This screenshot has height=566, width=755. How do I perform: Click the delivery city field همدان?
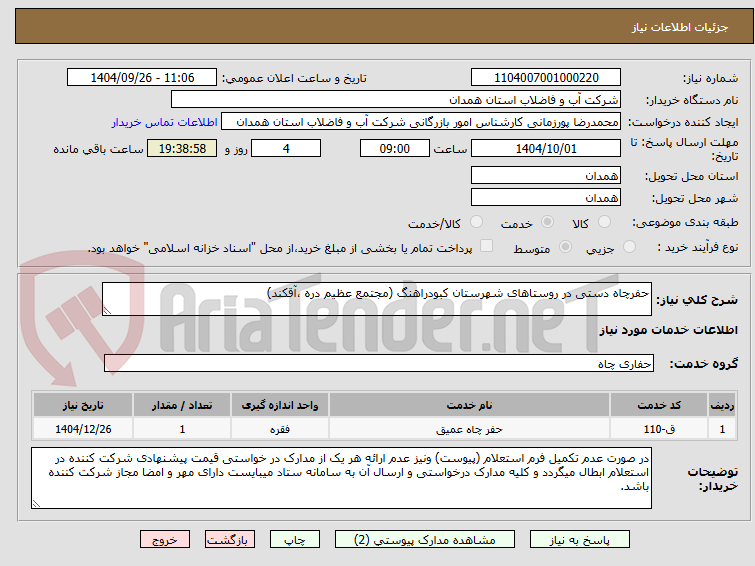click(546, 197)
